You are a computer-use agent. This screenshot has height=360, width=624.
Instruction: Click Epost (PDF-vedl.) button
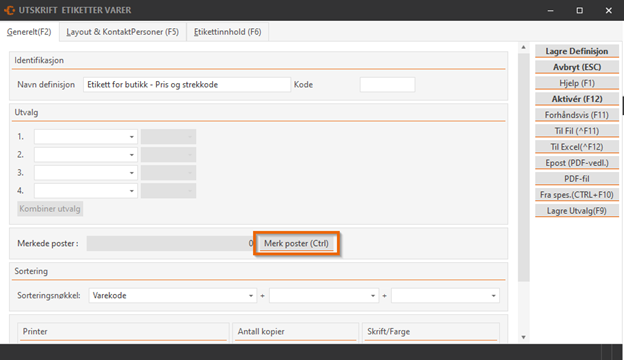[x=577, y=163]
